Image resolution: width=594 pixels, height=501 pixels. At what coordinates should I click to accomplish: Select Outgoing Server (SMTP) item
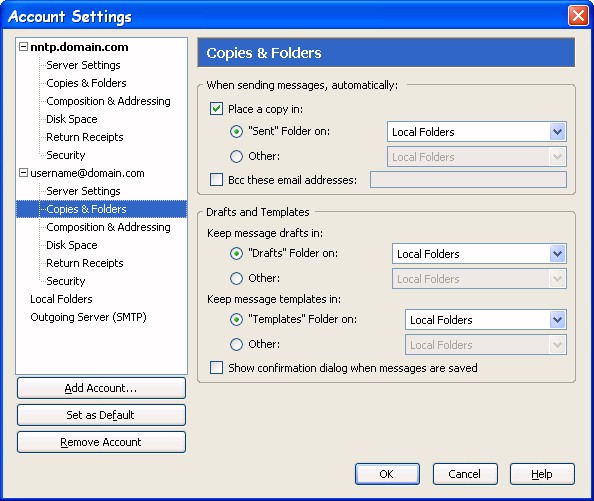[x=88, y=317]
